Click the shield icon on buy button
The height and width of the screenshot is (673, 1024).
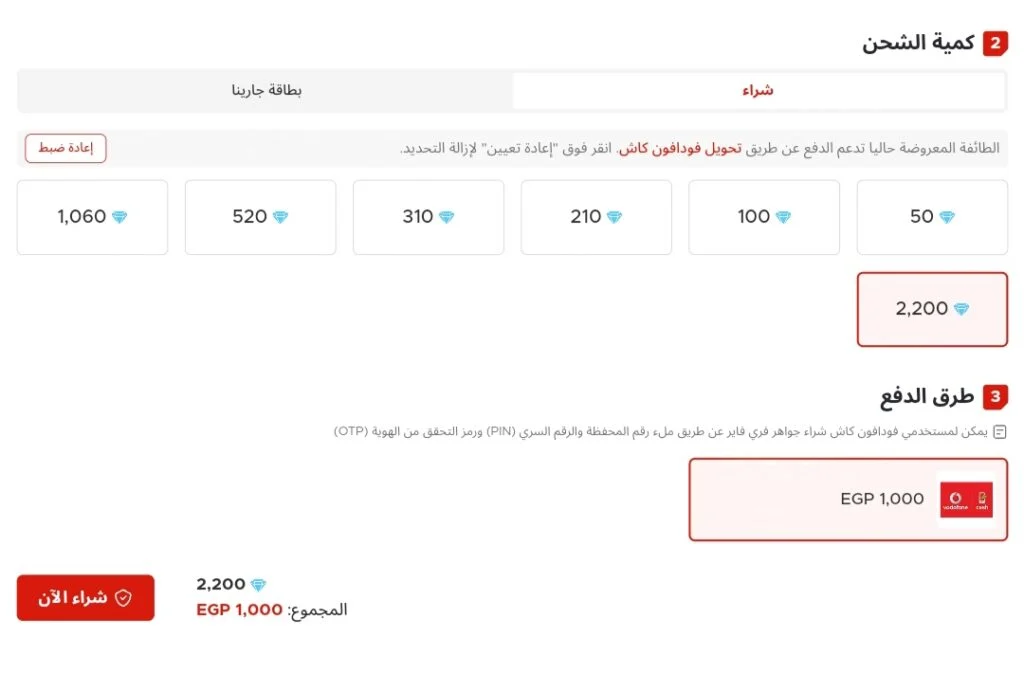(123, 598)
